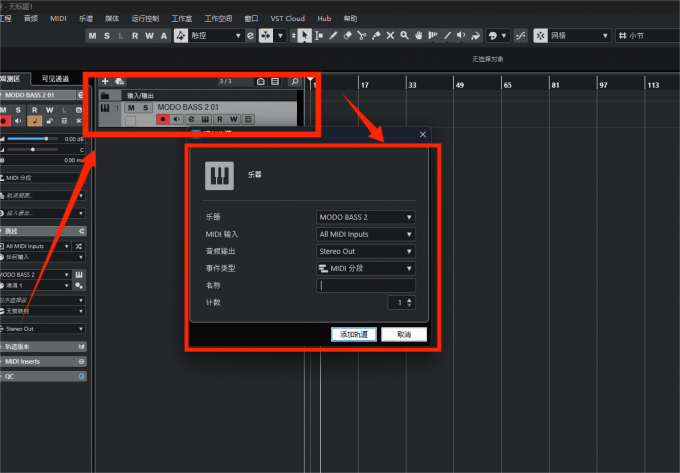This screenshot has width=680, height=473.
Task: Open the 乐器 MODO BASS 2 dropdown
Action: tap(366, 217)
